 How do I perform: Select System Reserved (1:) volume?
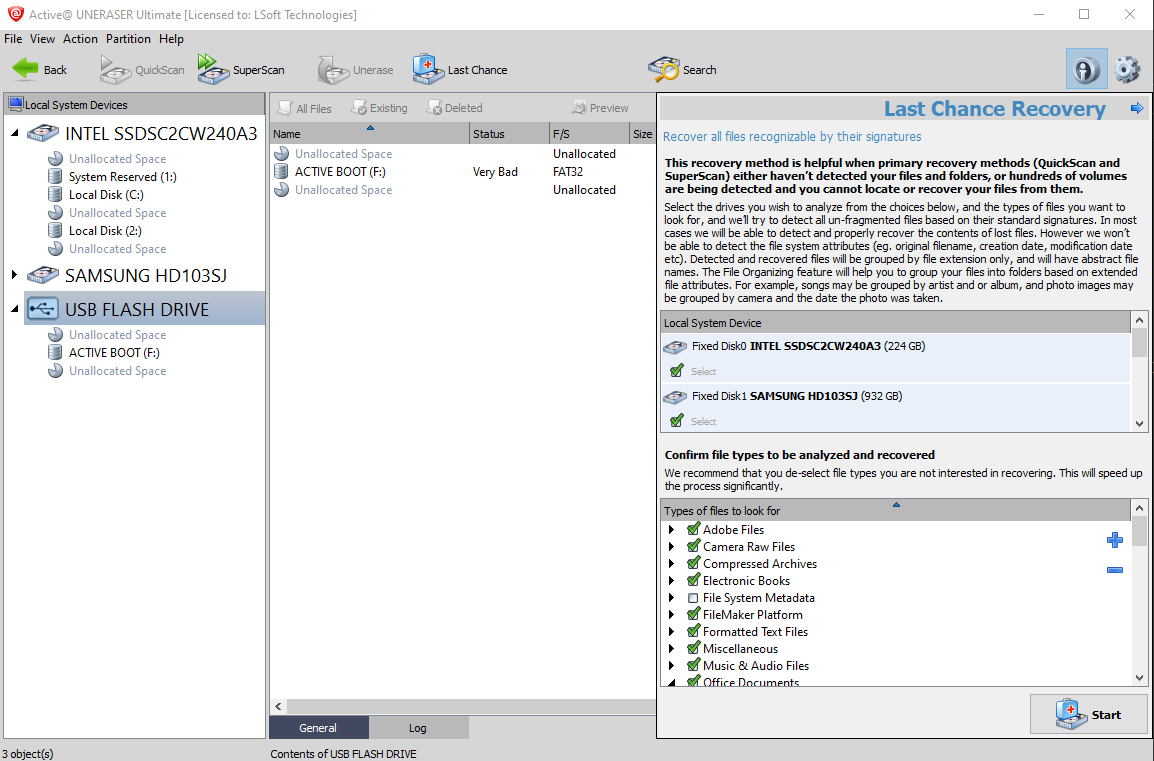[122, 177]
